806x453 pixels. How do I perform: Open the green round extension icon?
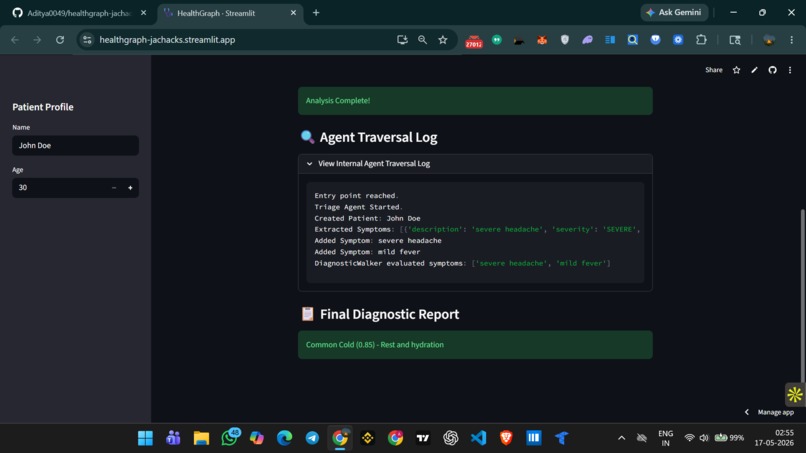click(x=497, y=40)
